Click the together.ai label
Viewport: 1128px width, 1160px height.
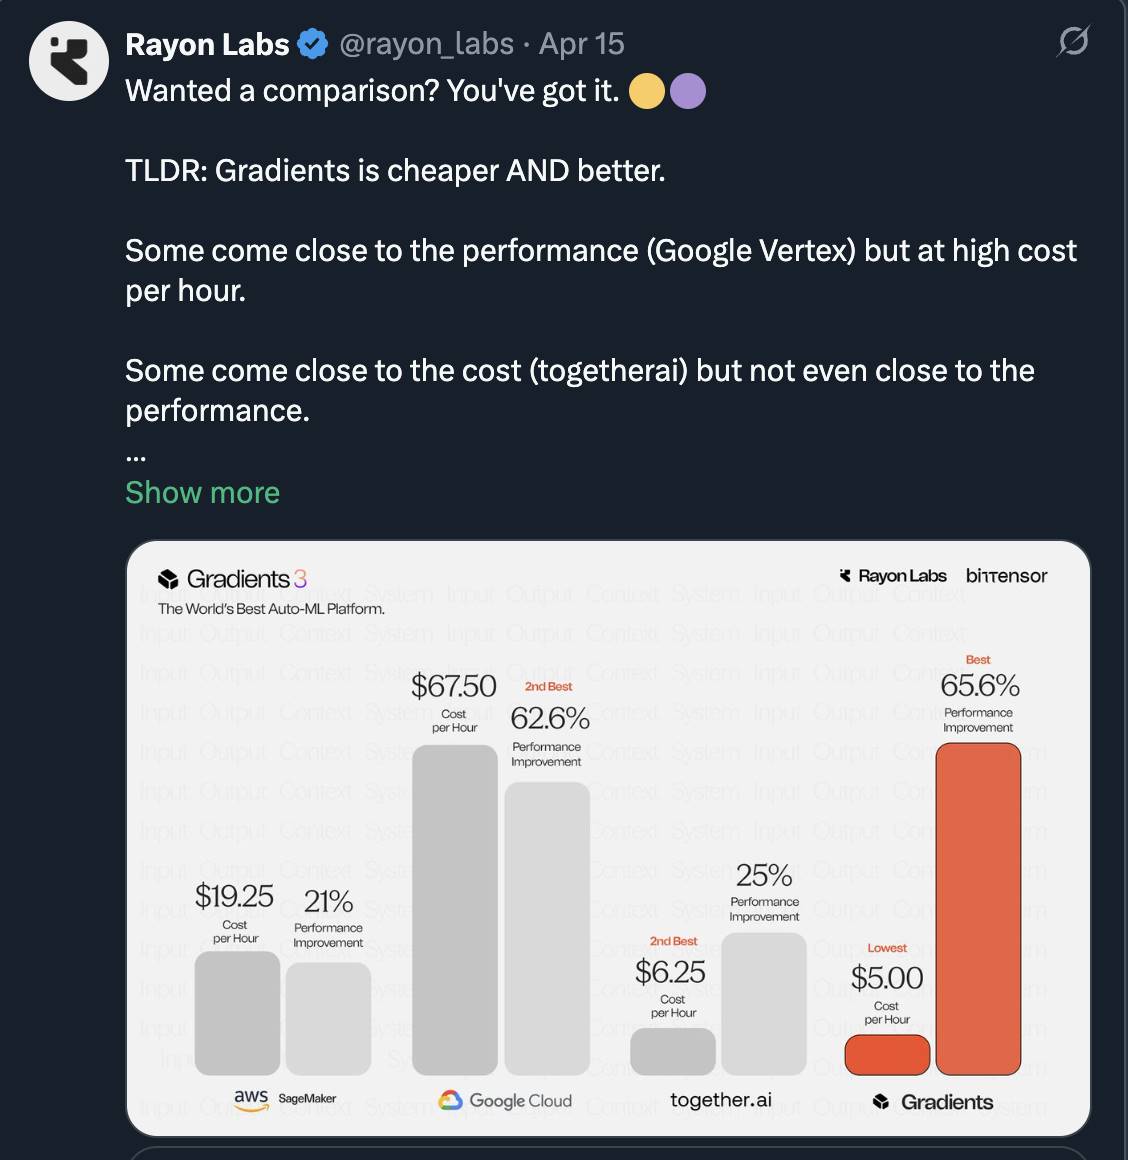pyautogui.click(x=721, y=1100)
